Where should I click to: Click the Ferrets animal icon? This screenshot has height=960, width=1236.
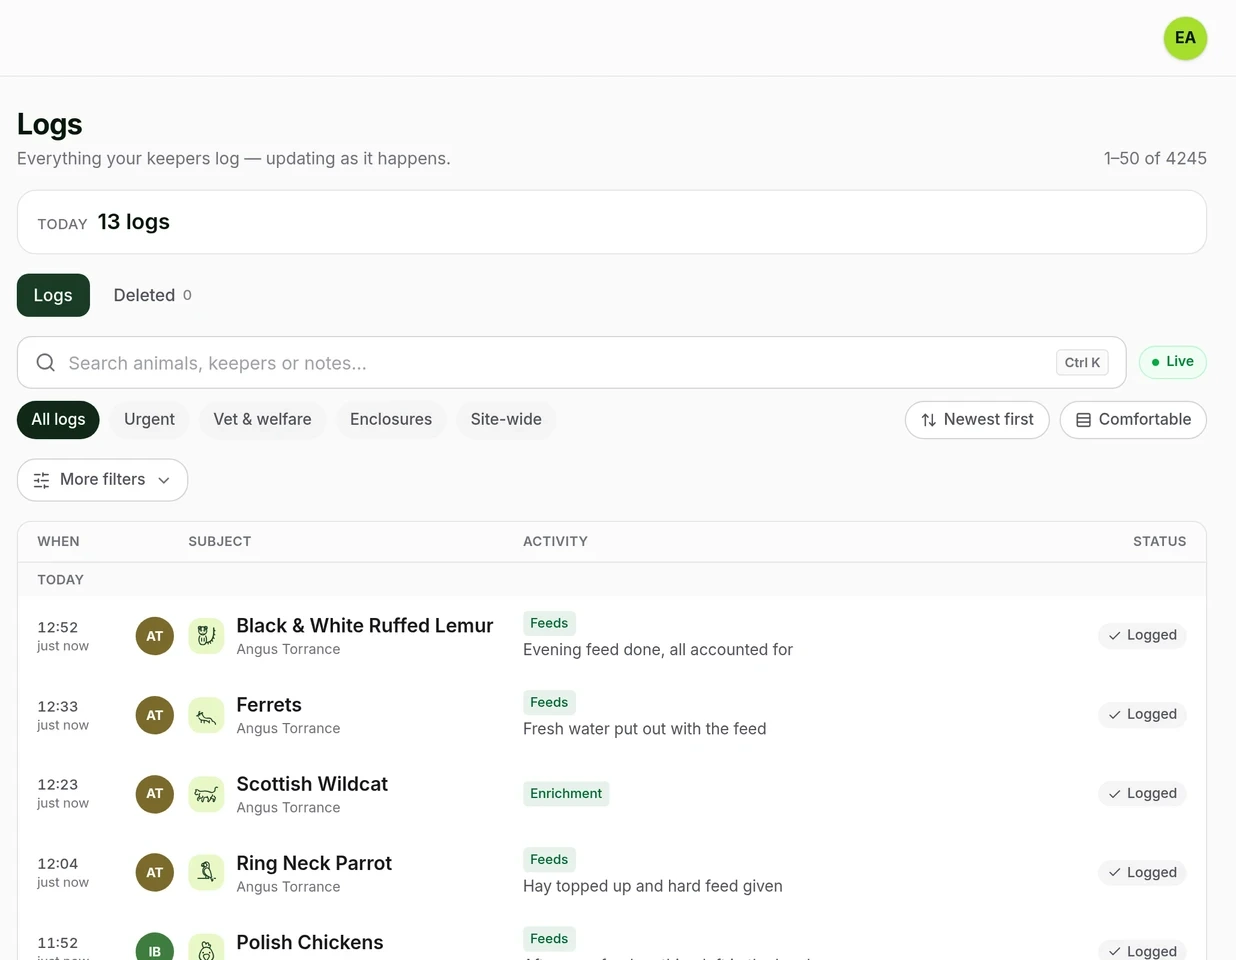(x=206, y=715)
